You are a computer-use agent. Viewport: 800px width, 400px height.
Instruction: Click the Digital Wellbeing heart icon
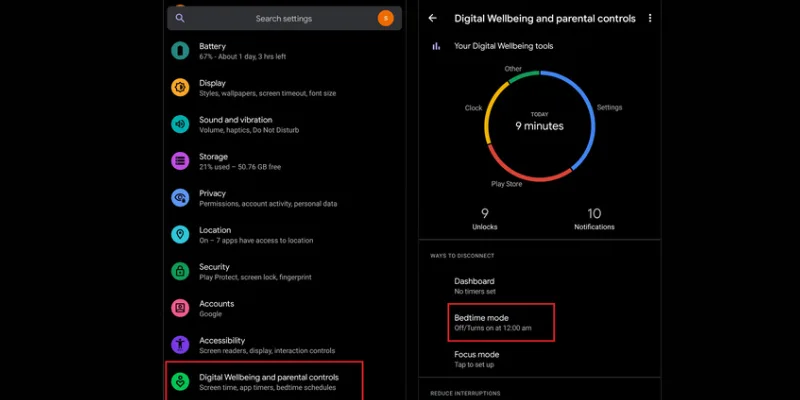[180, 382]
